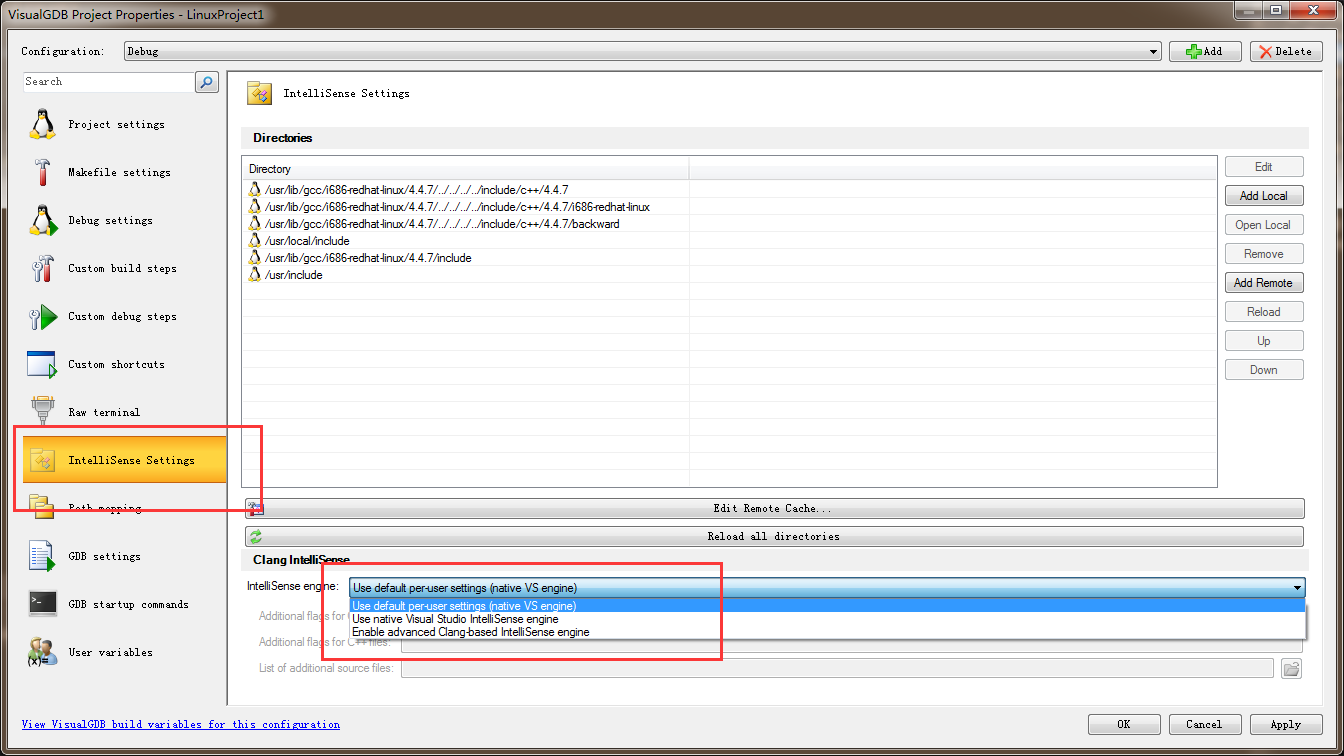Click the search magnifier button
This screenshot has height=756, width=1344.
tap(207, 82)
